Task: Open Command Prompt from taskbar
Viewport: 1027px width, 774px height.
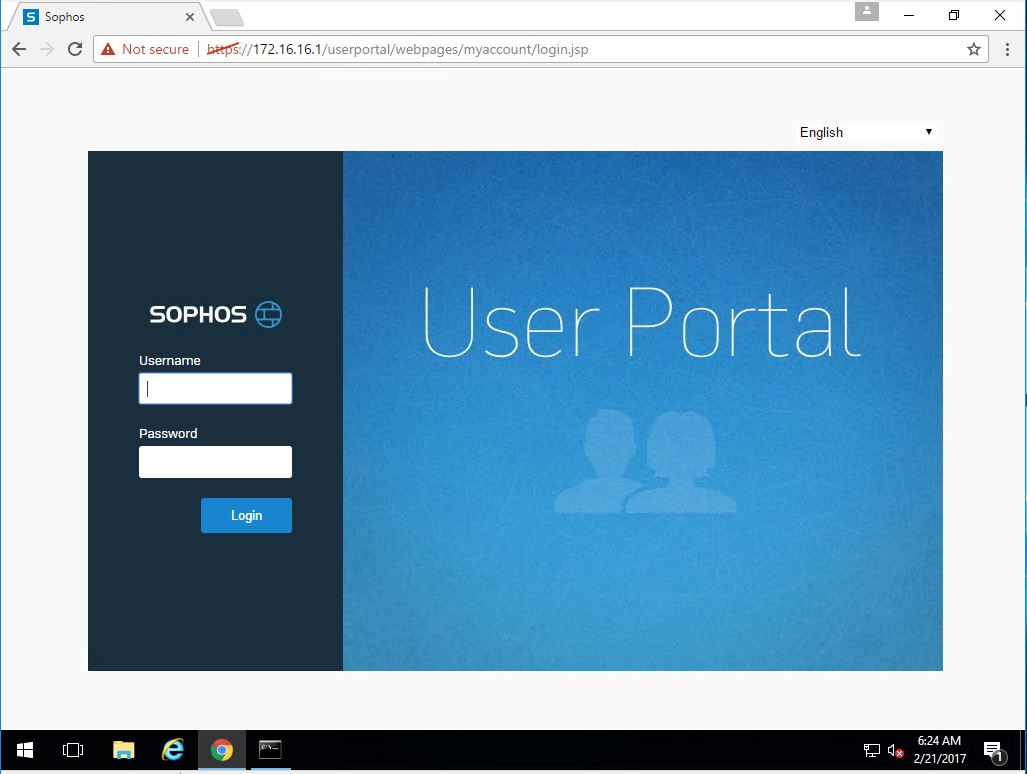Action: point(271,750)
